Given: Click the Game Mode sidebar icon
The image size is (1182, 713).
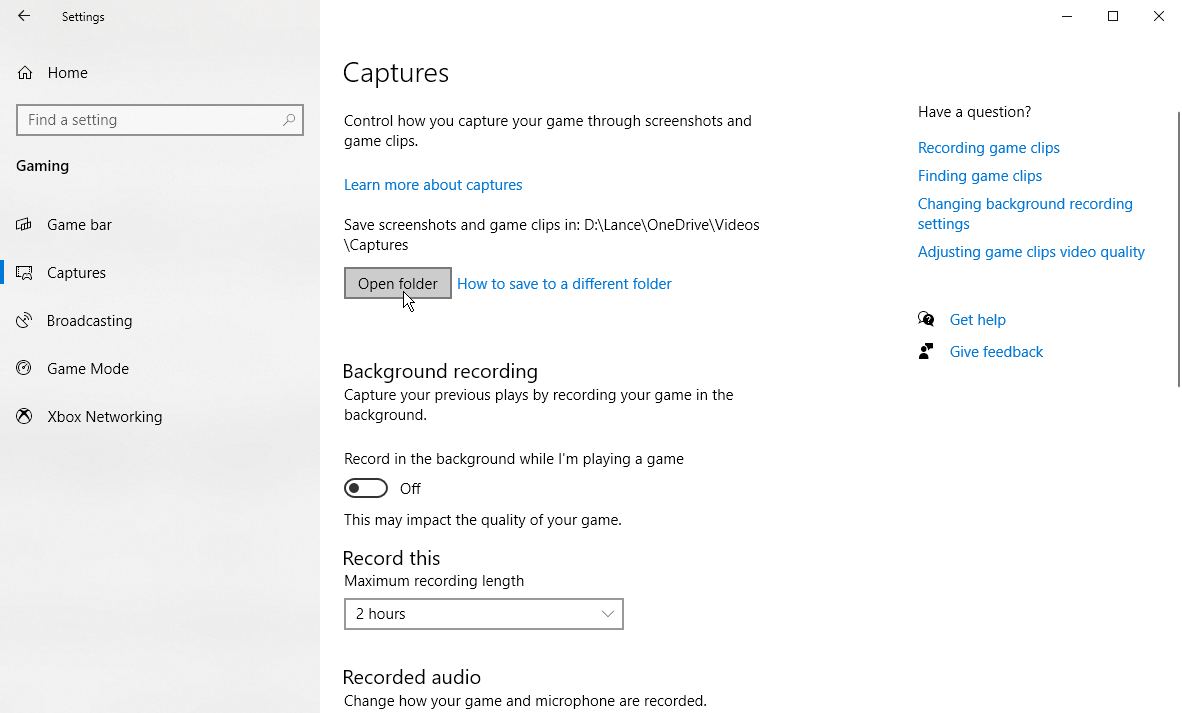Looking at the screenshot, I should (23, 368).
